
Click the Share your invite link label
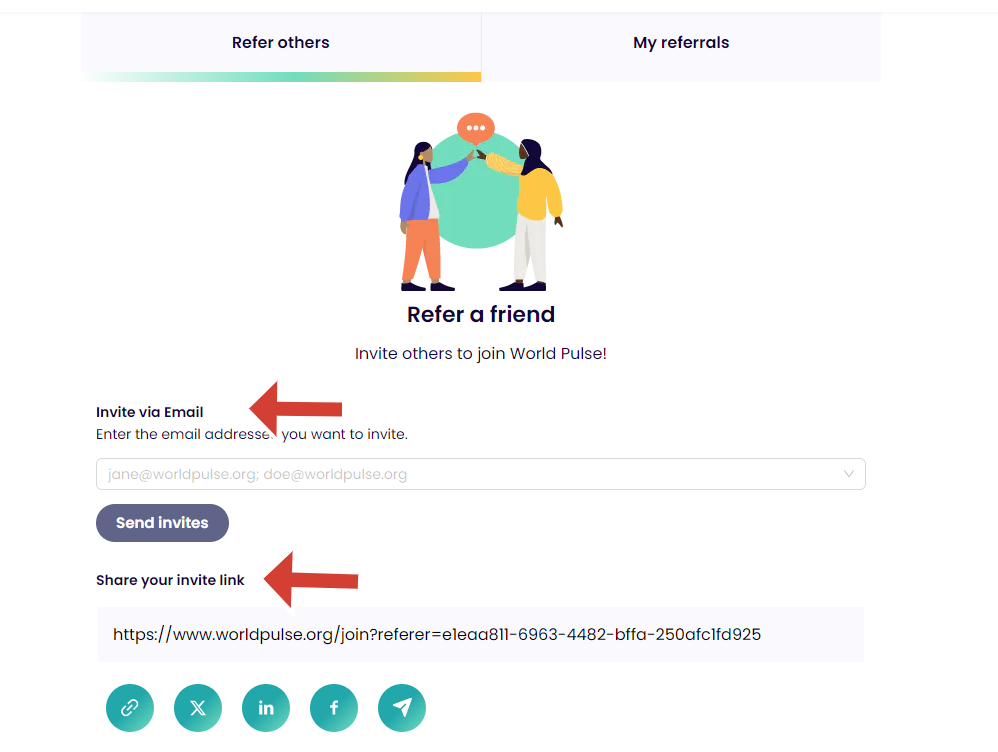tap(170, 580)
